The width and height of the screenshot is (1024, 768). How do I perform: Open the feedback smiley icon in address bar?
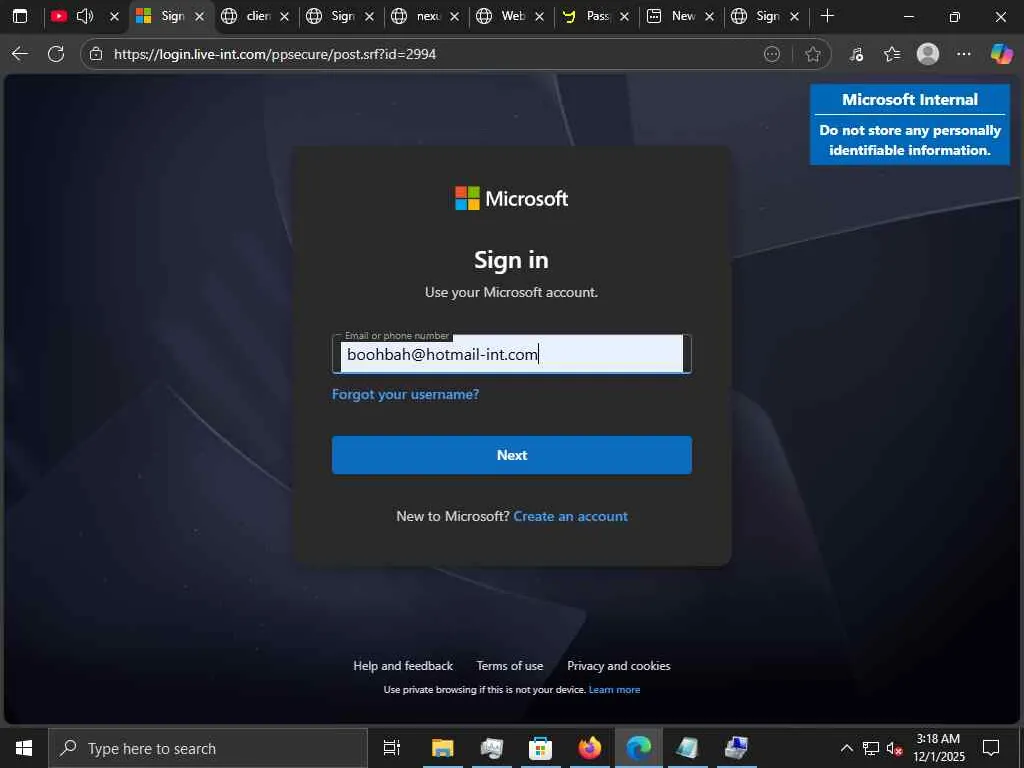coord(772,54)
